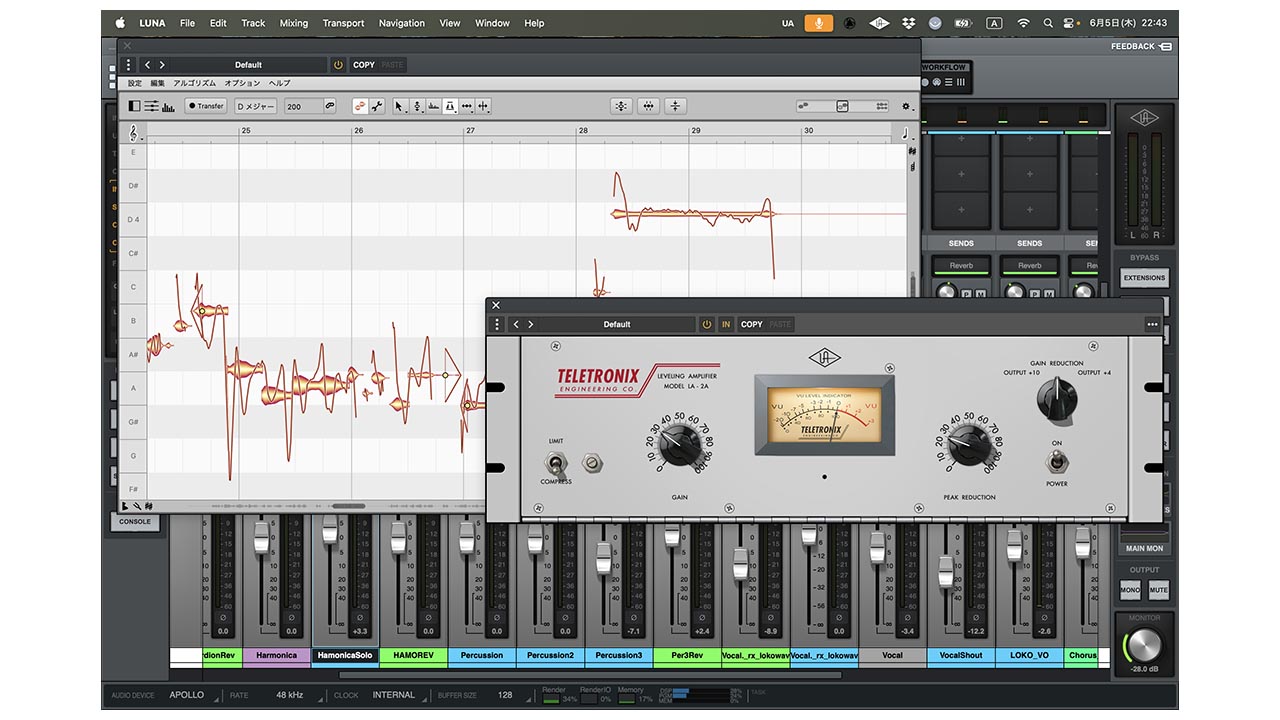The image size is (1280, 720).
Task: Toggle the output MUTE button
Action: (1158, 590)
